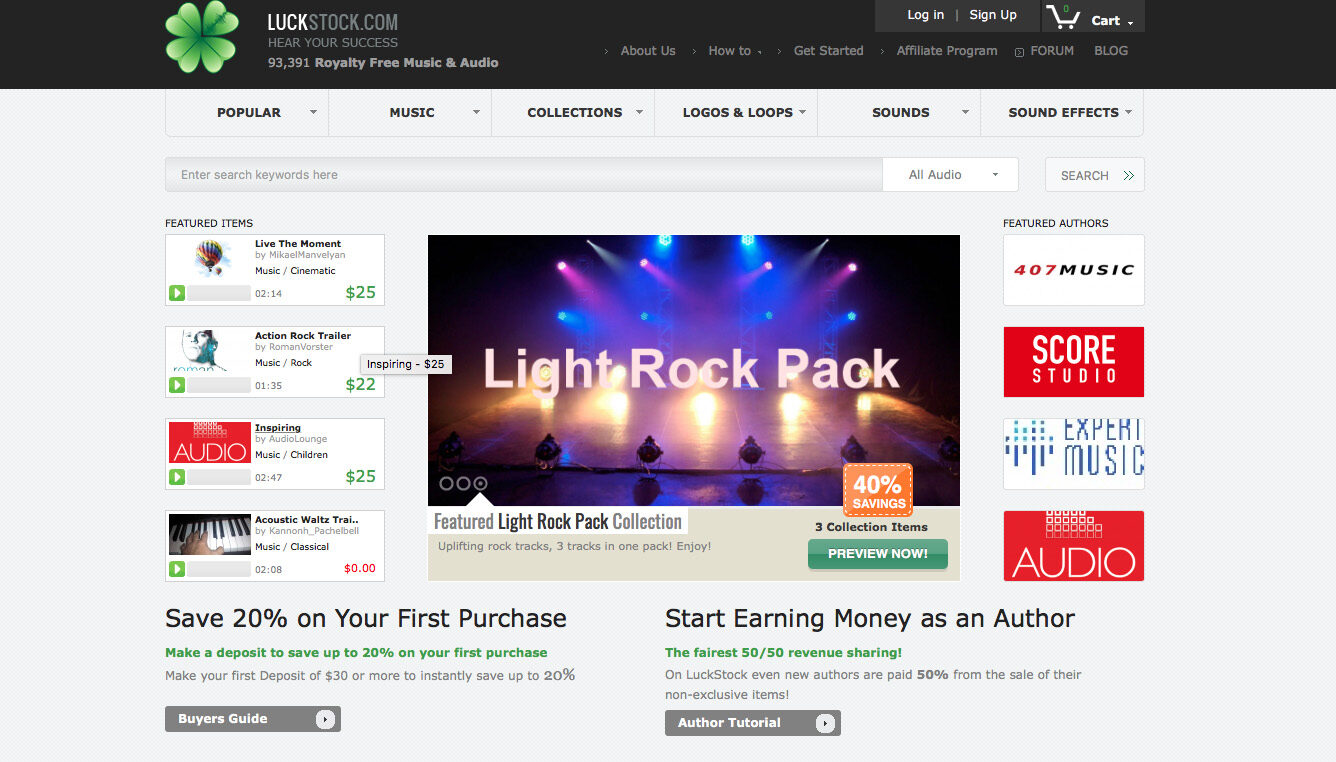Click the Buyers Guide arrow icon

(325, 719)
